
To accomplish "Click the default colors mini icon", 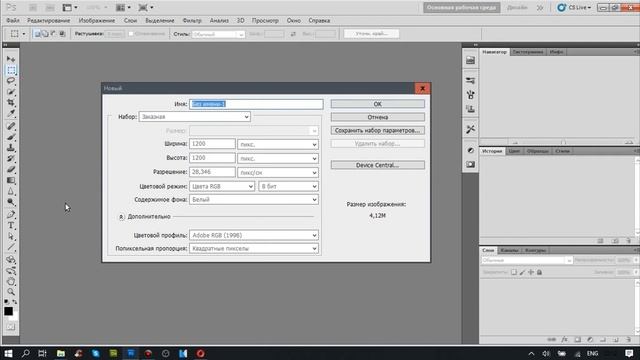I will coord(7,302).
